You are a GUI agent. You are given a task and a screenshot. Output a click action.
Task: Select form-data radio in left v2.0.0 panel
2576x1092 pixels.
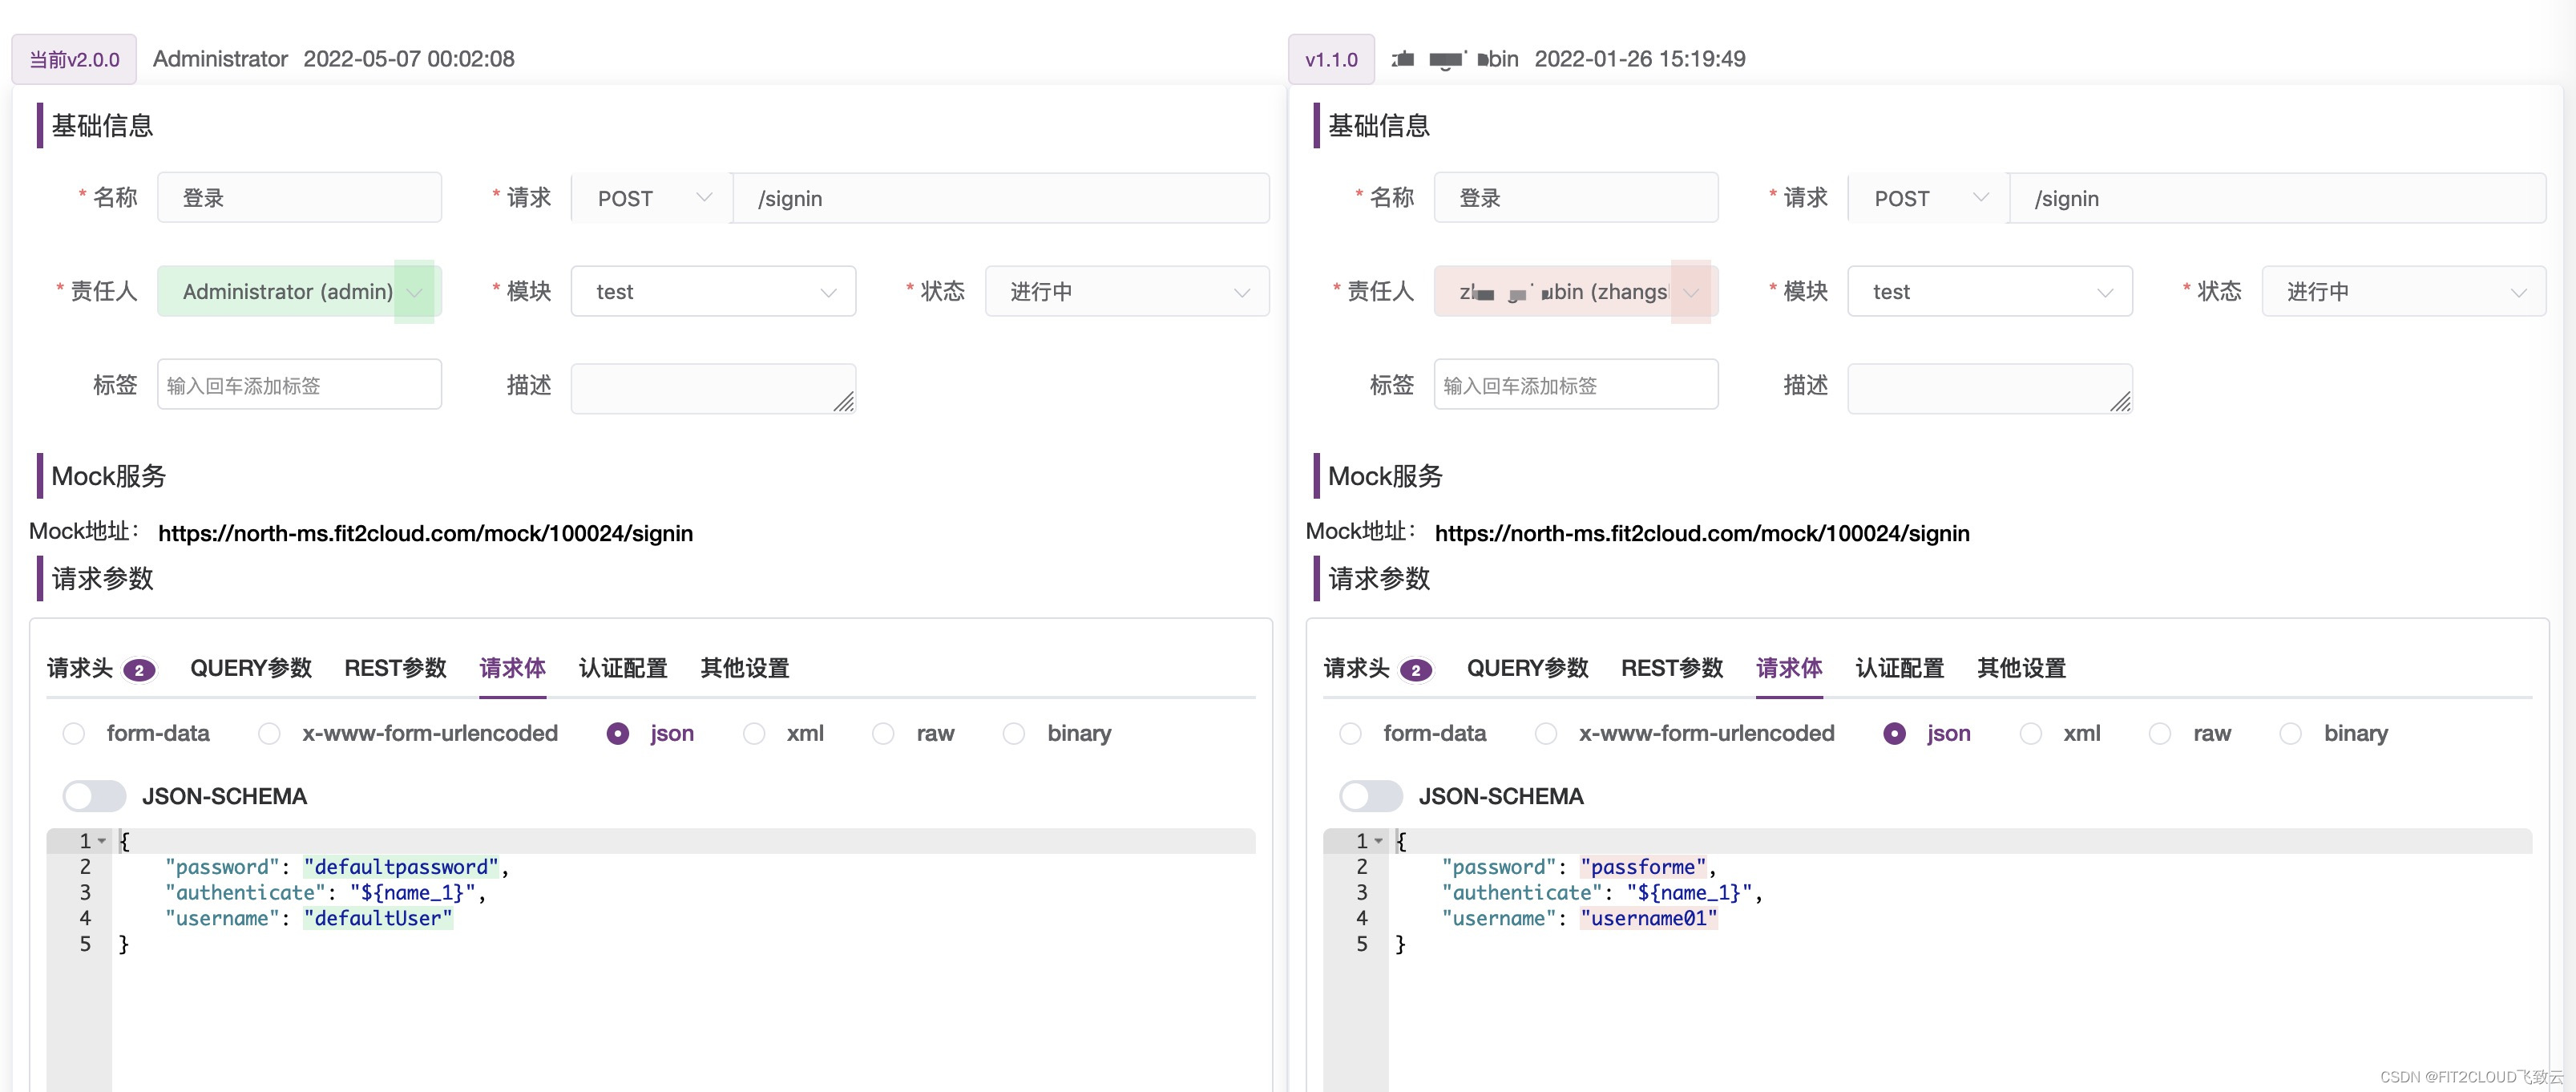coord(73,734)
